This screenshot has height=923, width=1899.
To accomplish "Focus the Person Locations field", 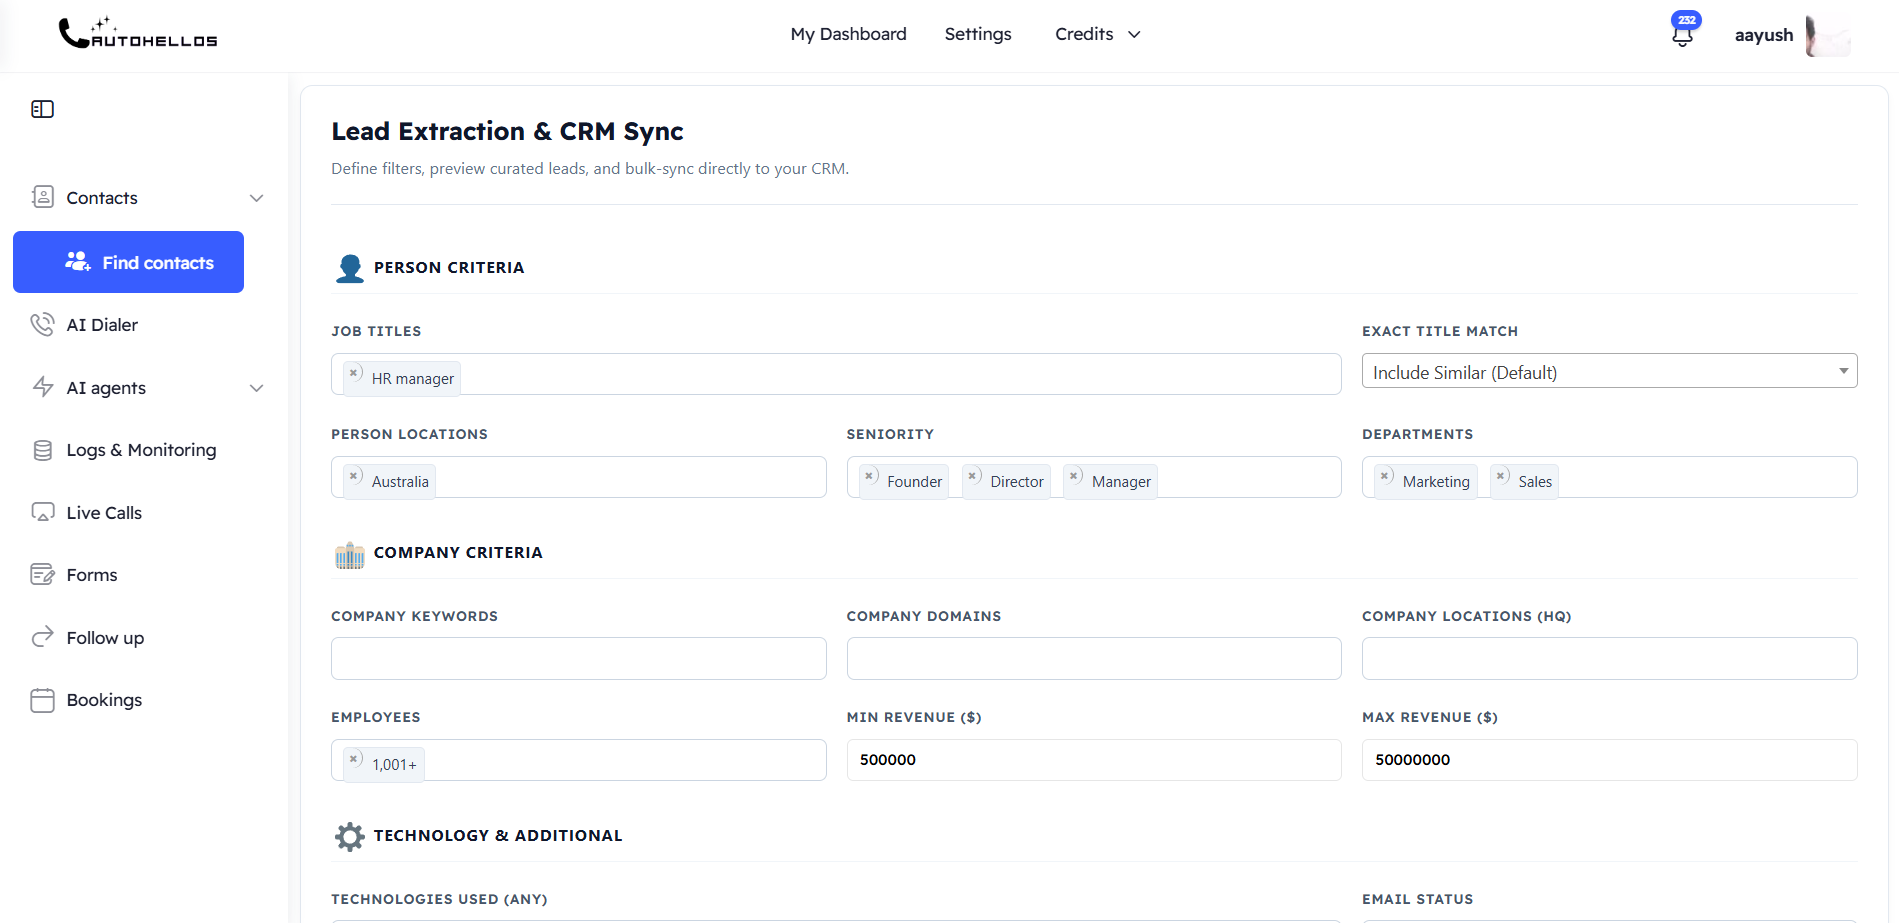I will tap(579, 477).
